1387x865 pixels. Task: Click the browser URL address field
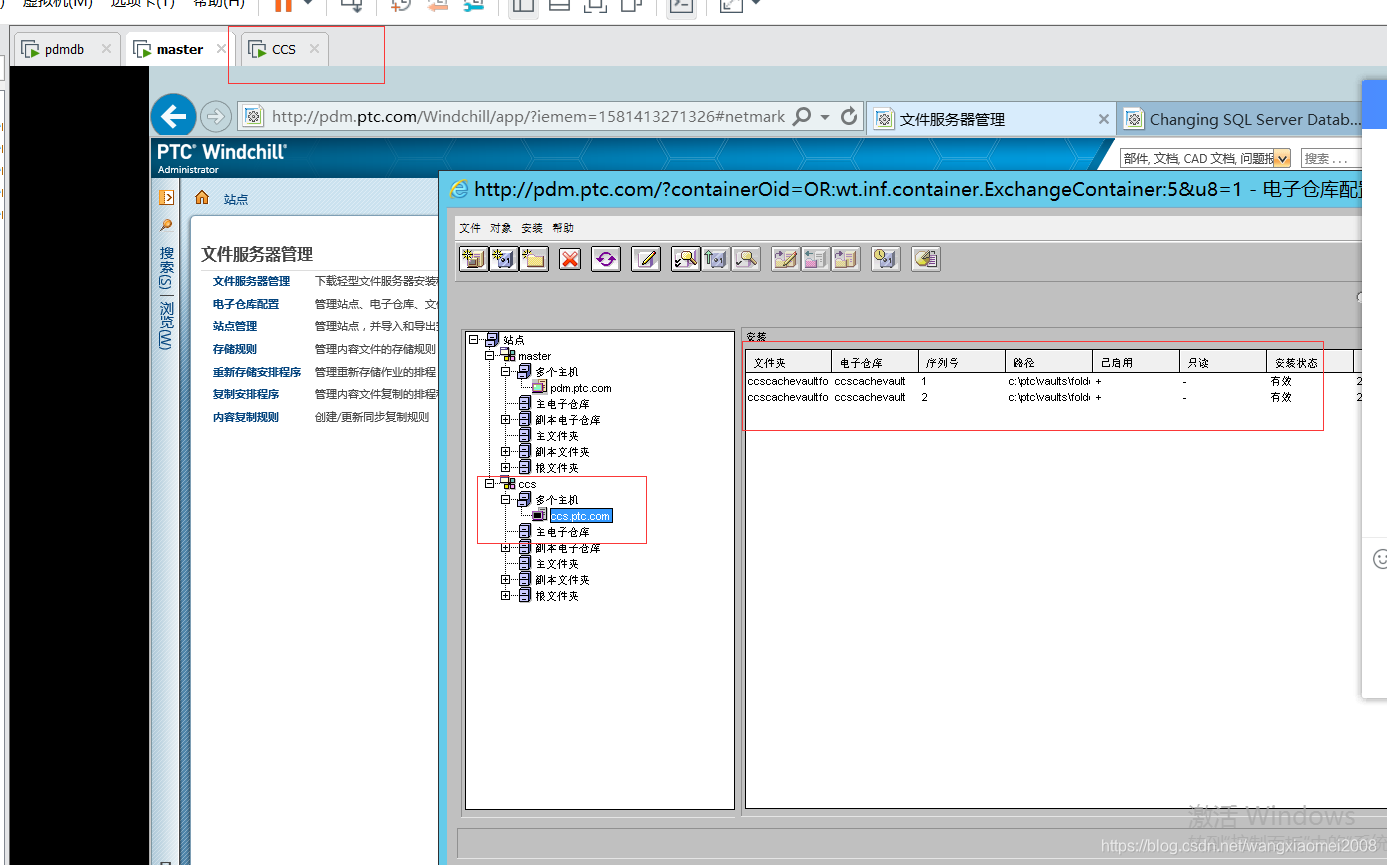click(527, 117)
